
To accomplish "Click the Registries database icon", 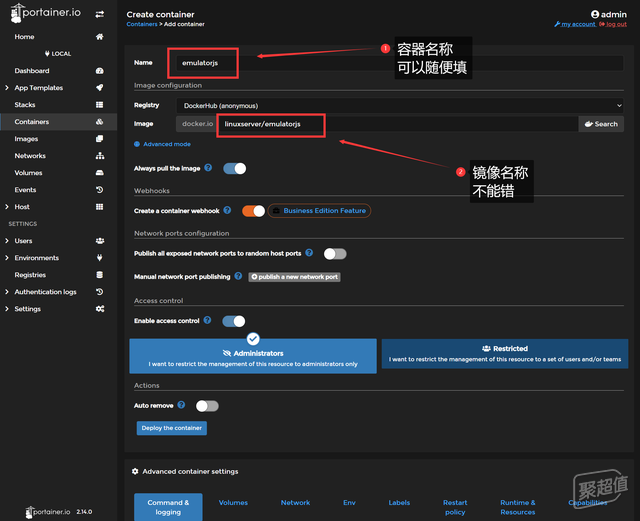I will pyautogui.click(x=100, y=275).
